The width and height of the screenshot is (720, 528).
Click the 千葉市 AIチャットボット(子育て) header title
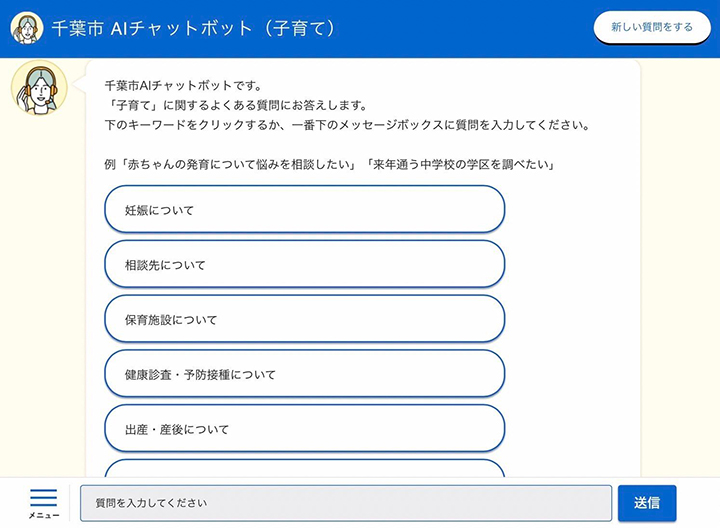pyautogui.click(x=193, y=29)
